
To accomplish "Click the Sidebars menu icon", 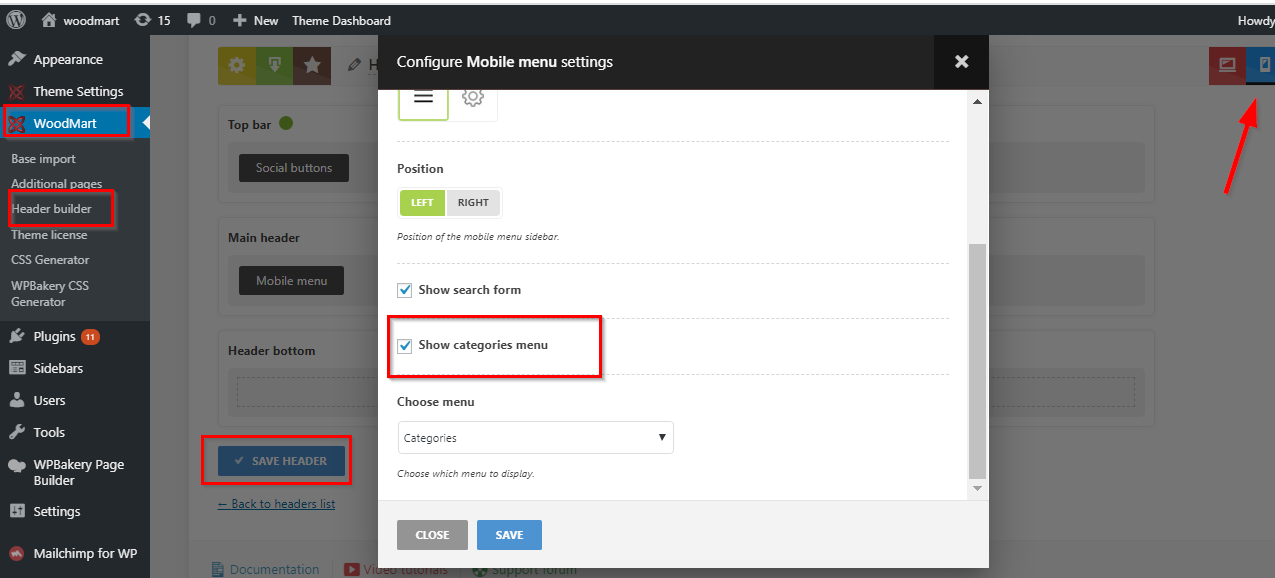I will 16,368.
